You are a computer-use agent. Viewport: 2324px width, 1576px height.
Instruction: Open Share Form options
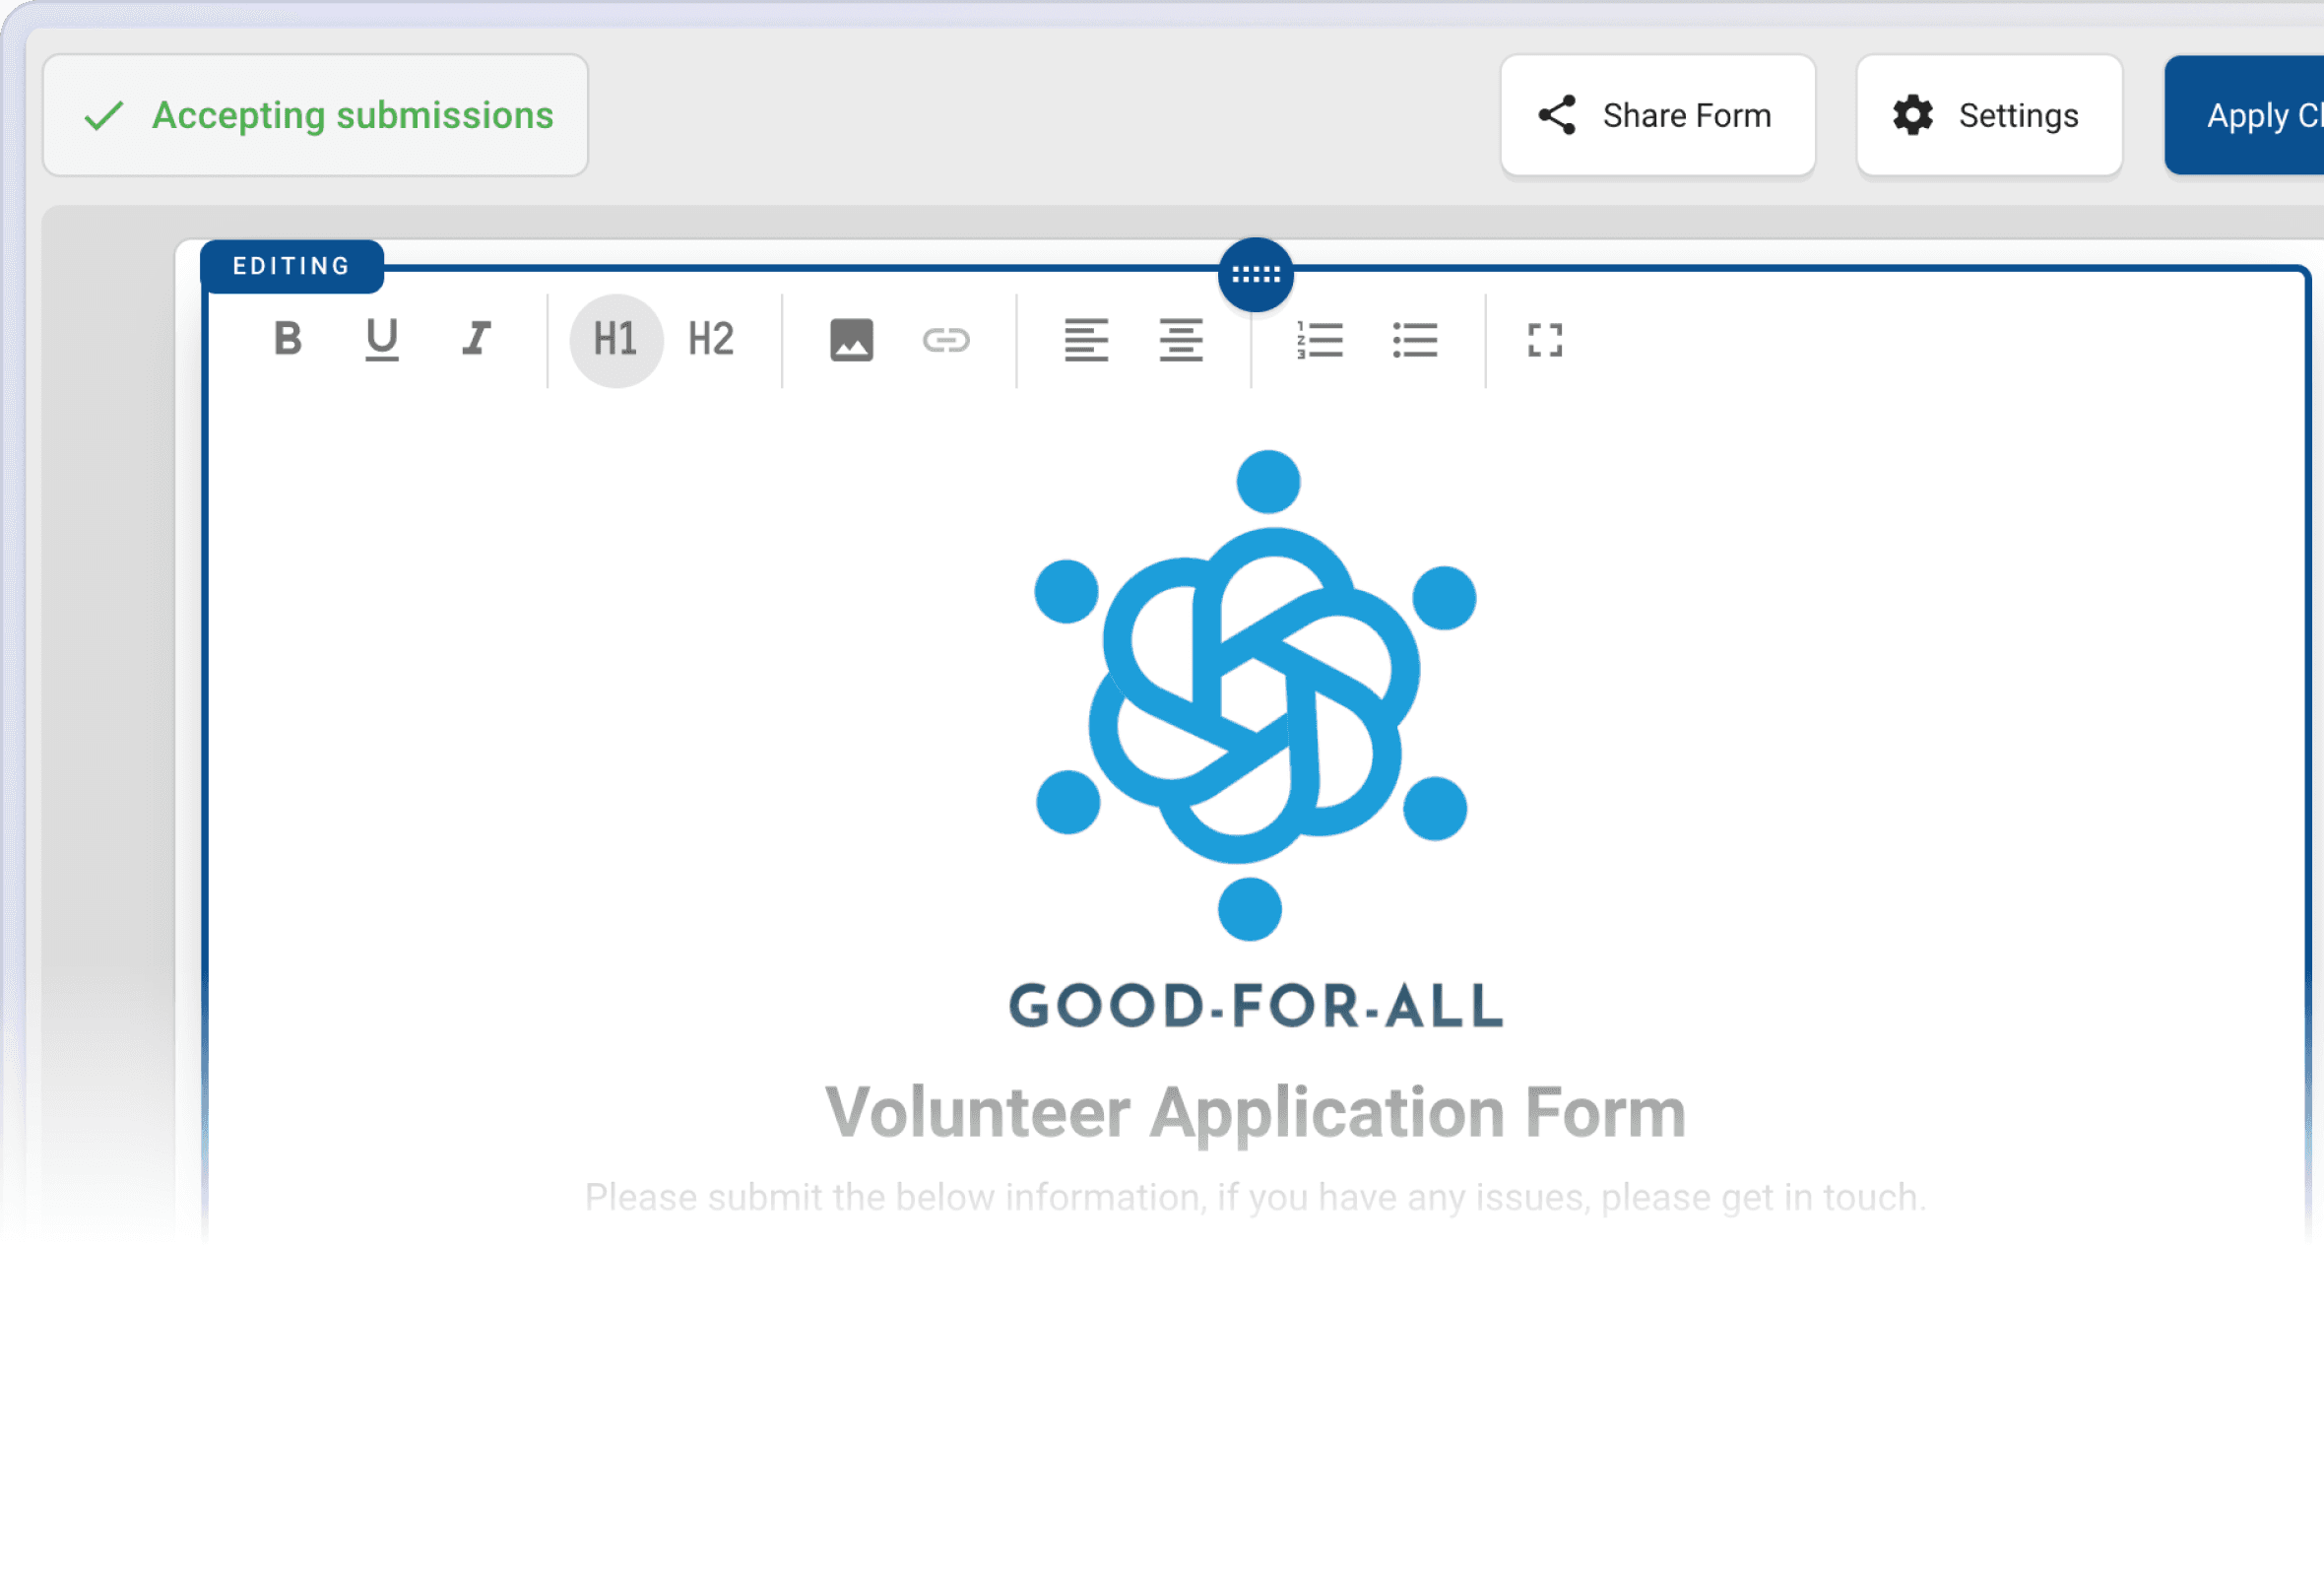(1657, 116)
